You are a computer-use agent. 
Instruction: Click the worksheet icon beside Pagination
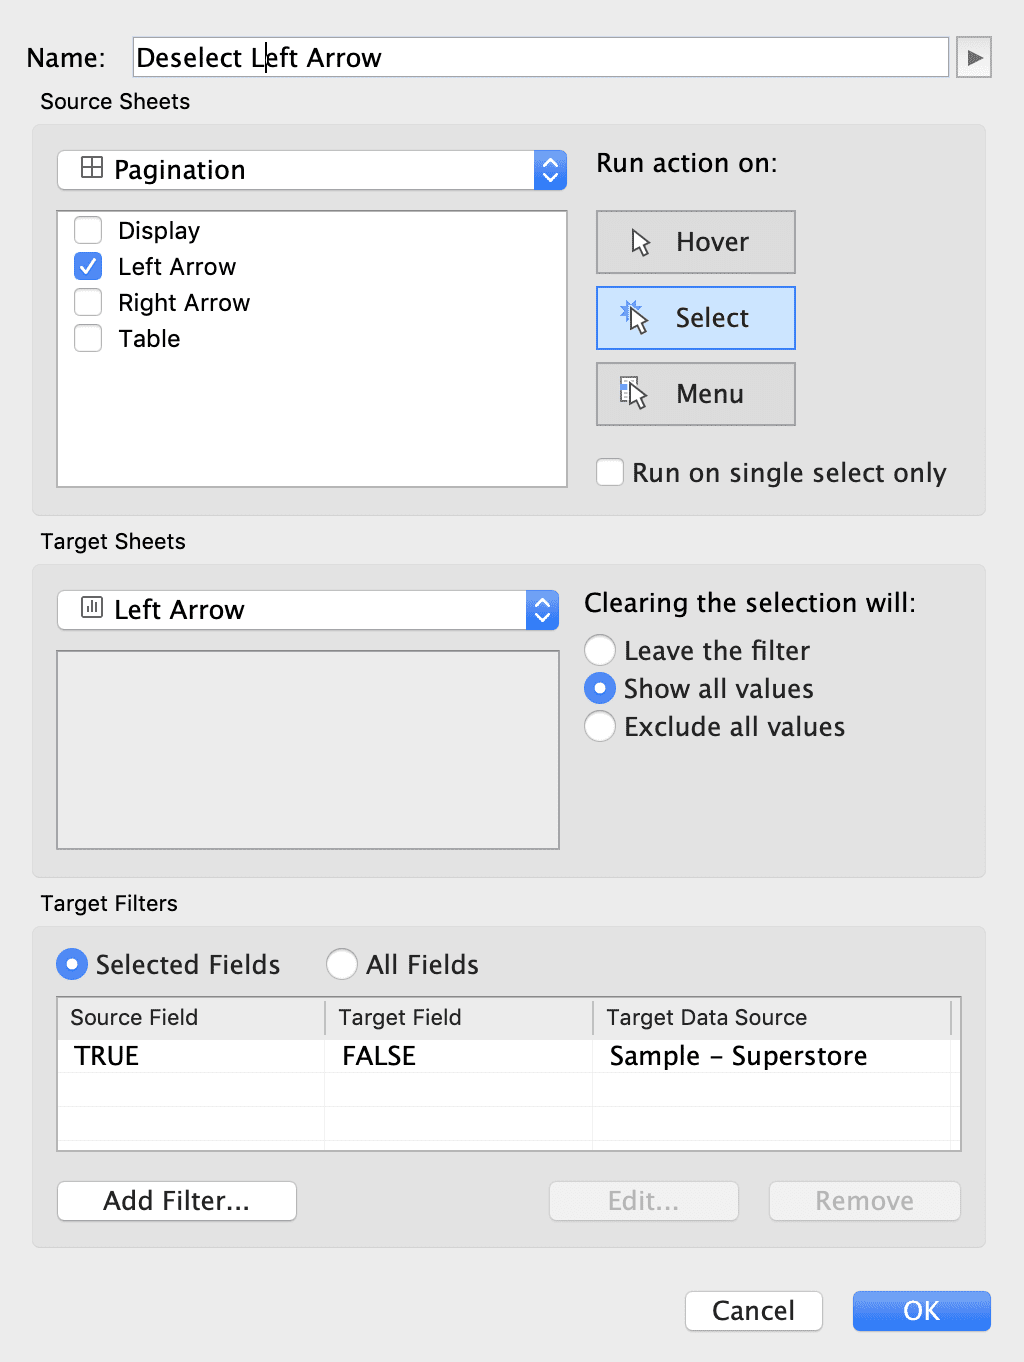(88, 169)
